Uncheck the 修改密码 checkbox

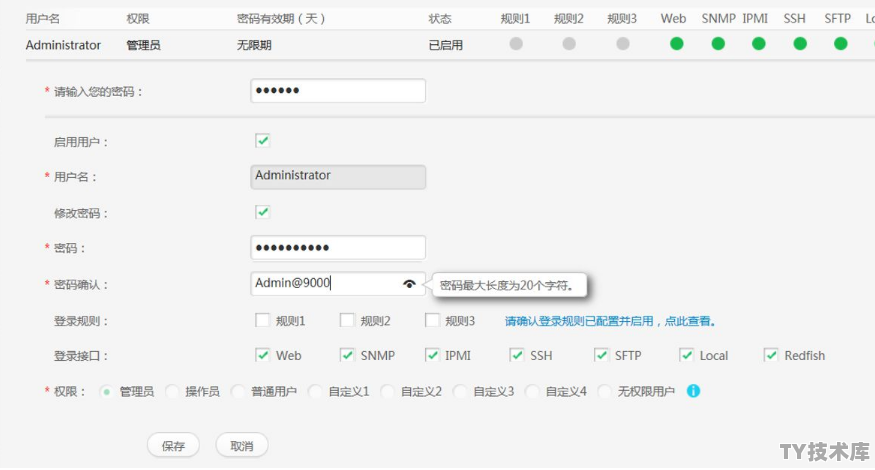(262, 212)
